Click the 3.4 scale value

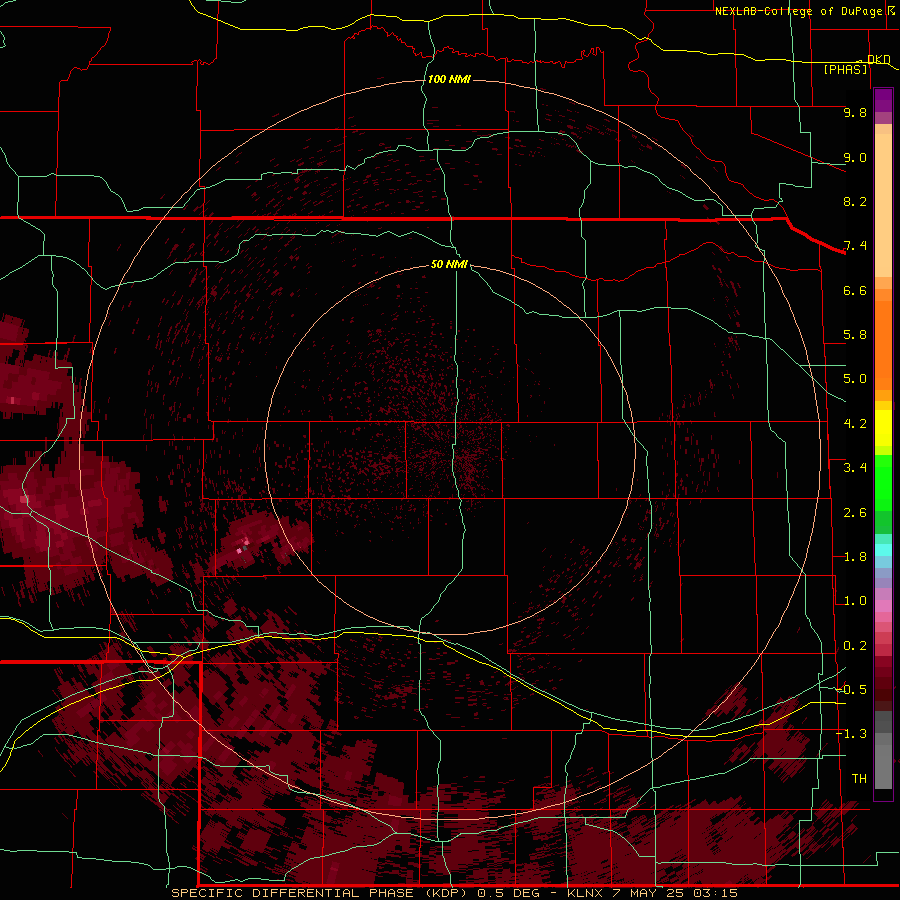pos(855,468)
